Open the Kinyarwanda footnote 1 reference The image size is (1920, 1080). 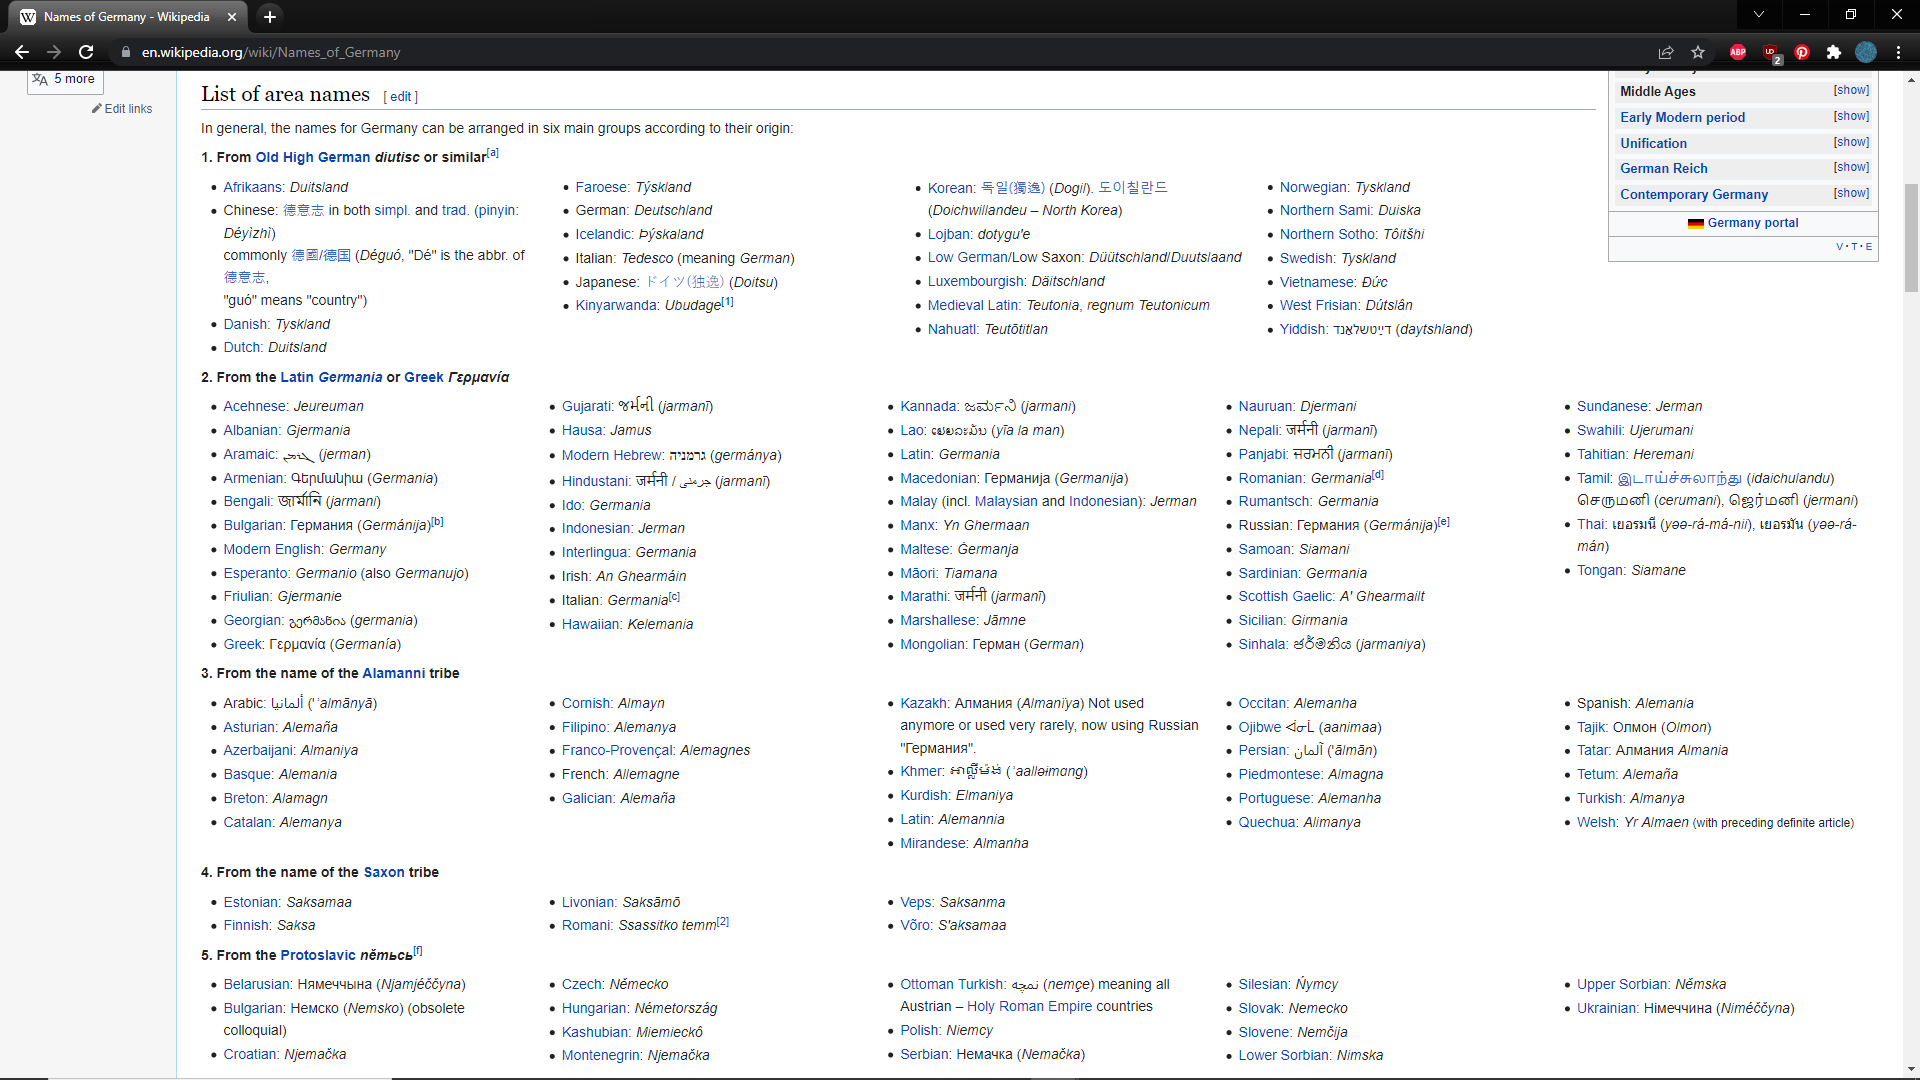(x=727, y=301)
